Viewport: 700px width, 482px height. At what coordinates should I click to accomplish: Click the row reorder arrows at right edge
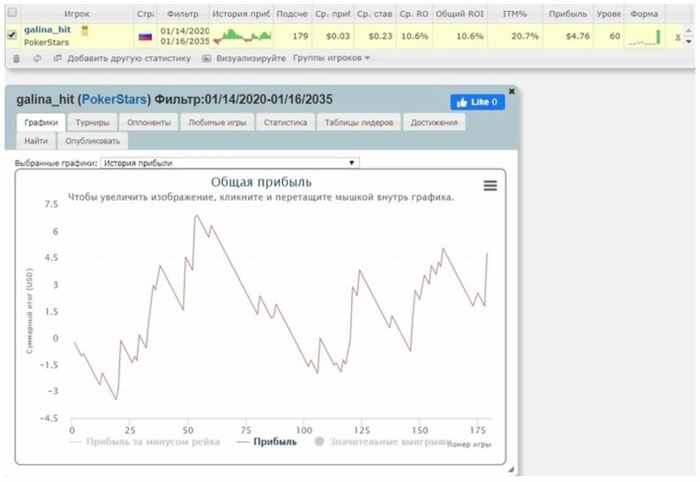tap(688, 36)
